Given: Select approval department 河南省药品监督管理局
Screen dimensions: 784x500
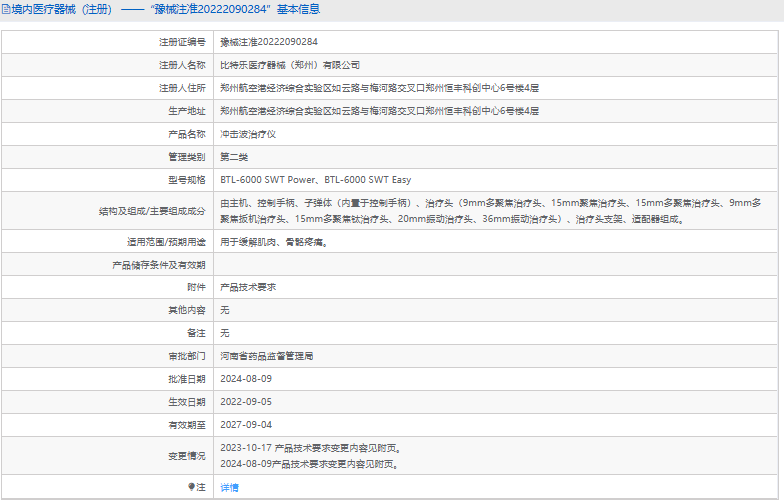Looking at the screenshot, I should tap(267, 356).
